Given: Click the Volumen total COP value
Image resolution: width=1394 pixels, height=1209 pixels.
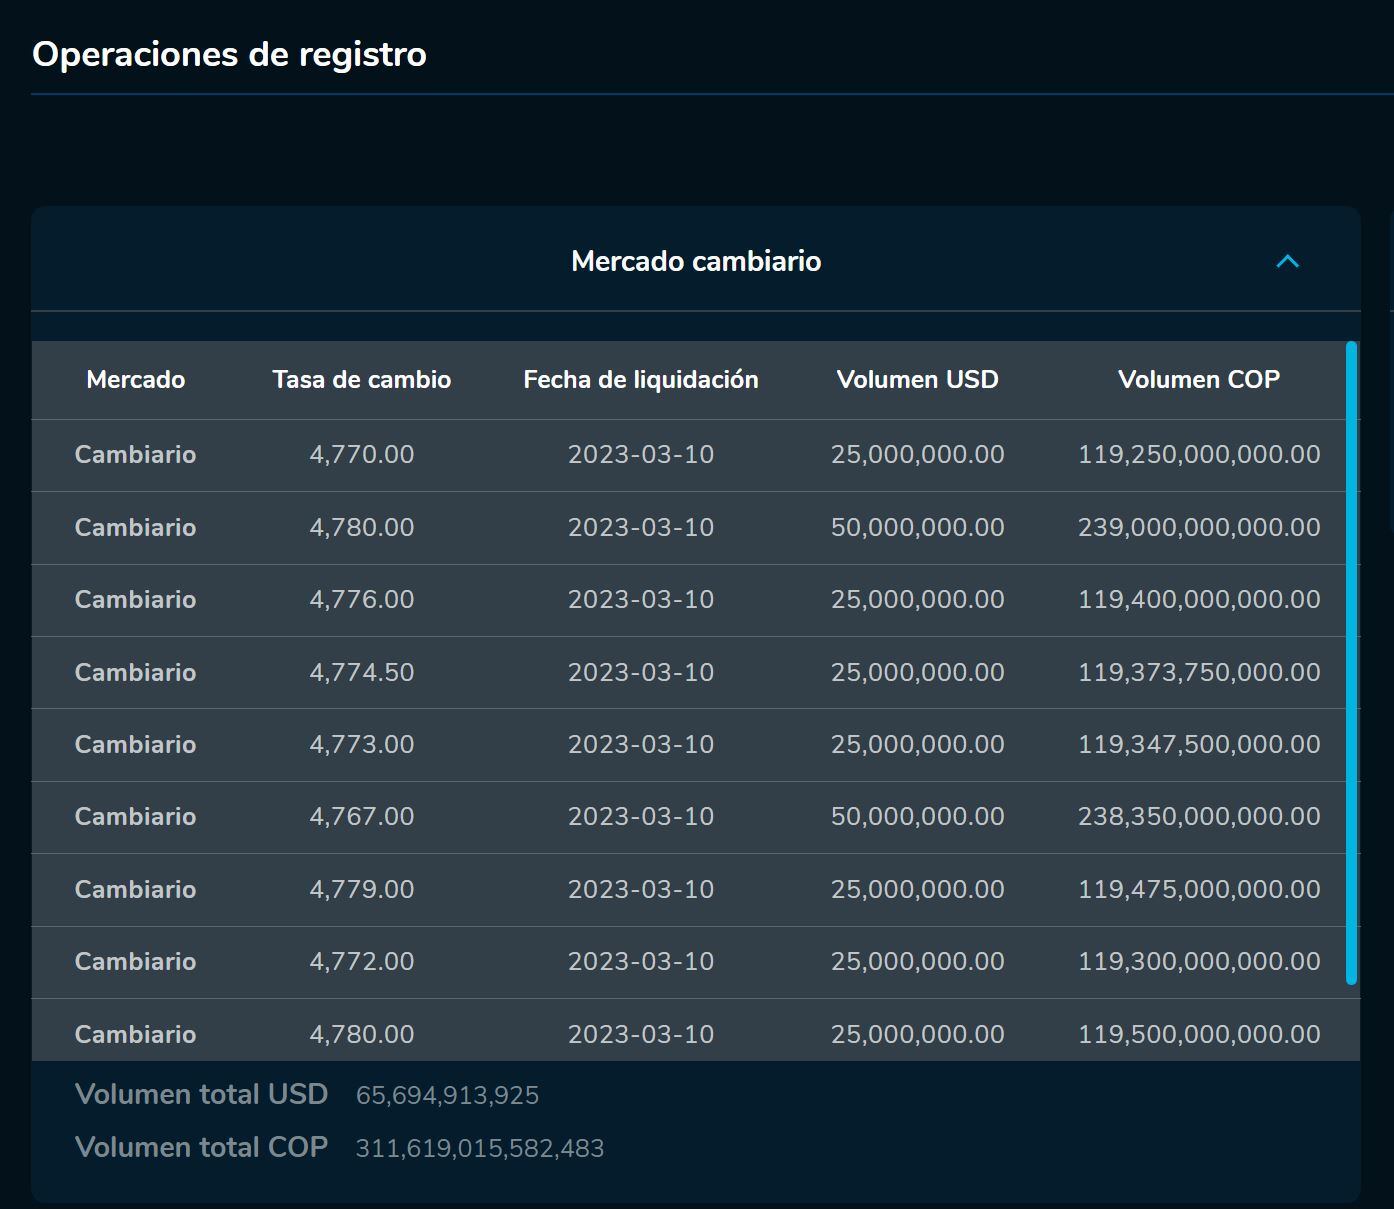Looking at the screenshot, I should pyautogui.click(x=480, y=1147).
